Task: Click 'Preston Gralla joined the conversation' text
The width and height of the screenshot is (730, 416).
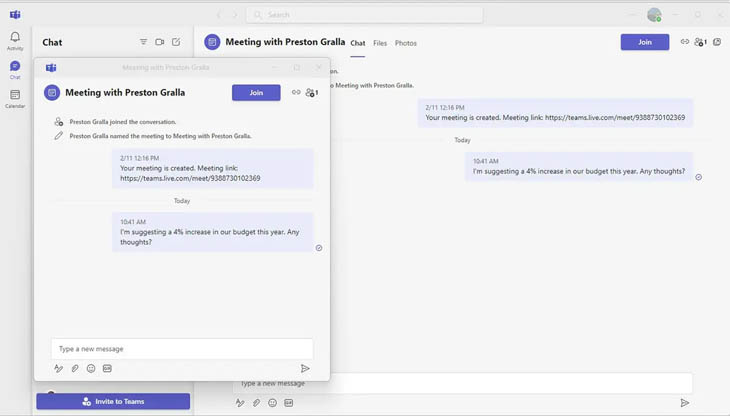Action: (123, 122)
